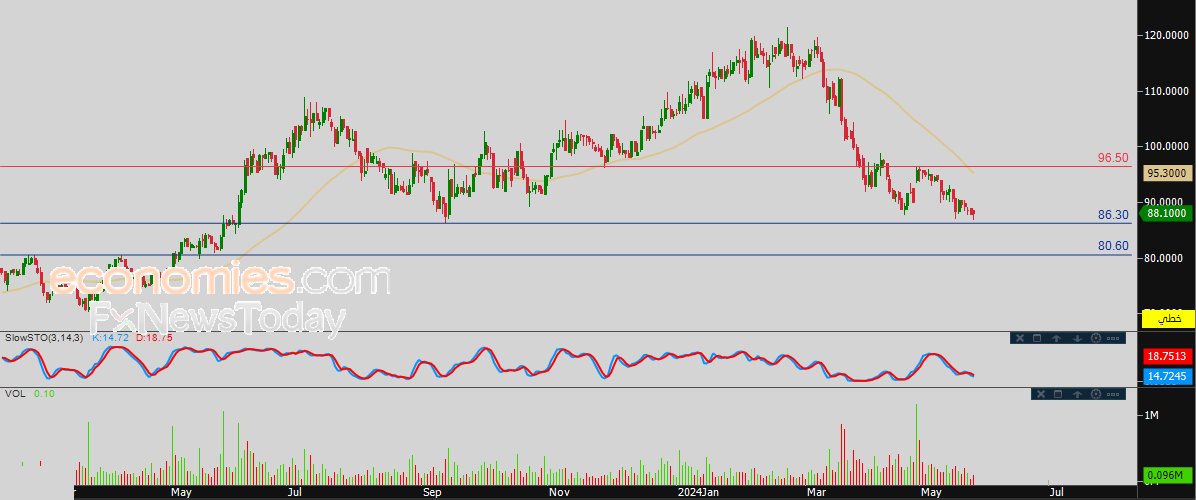This screenshot has height=500, width=1196.
Task: Maximize the SlowSTO indicator panel
Action: coord(1037,338)
